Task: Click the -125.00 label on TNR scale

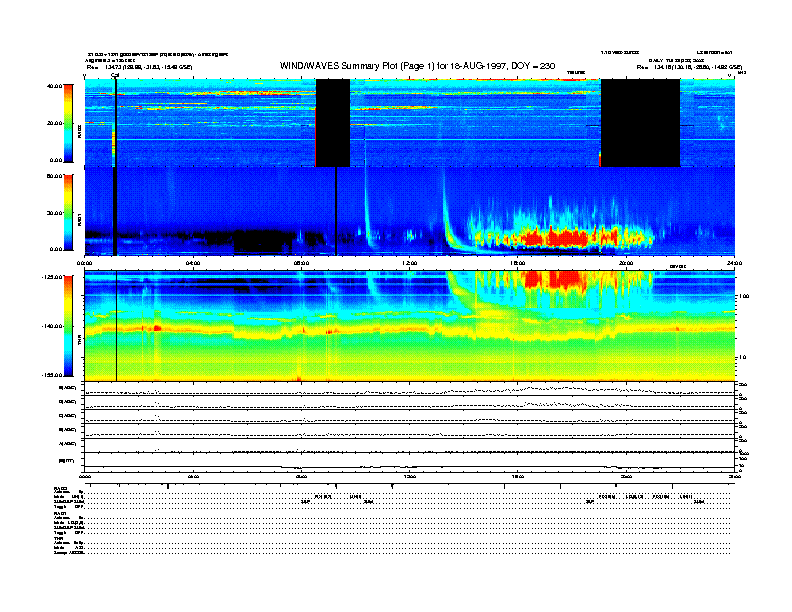Action: coord(52,277)
